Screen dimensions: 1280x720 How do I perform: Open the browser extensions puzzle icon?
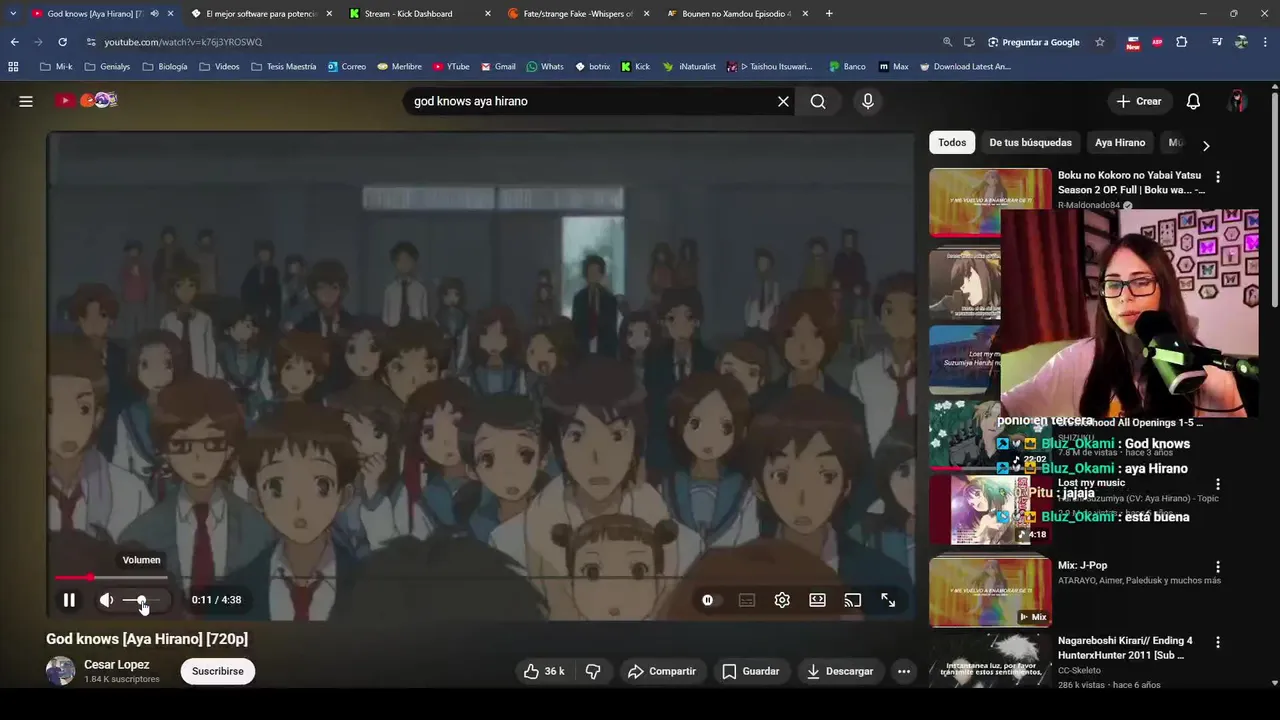[x=1182, y=42]
